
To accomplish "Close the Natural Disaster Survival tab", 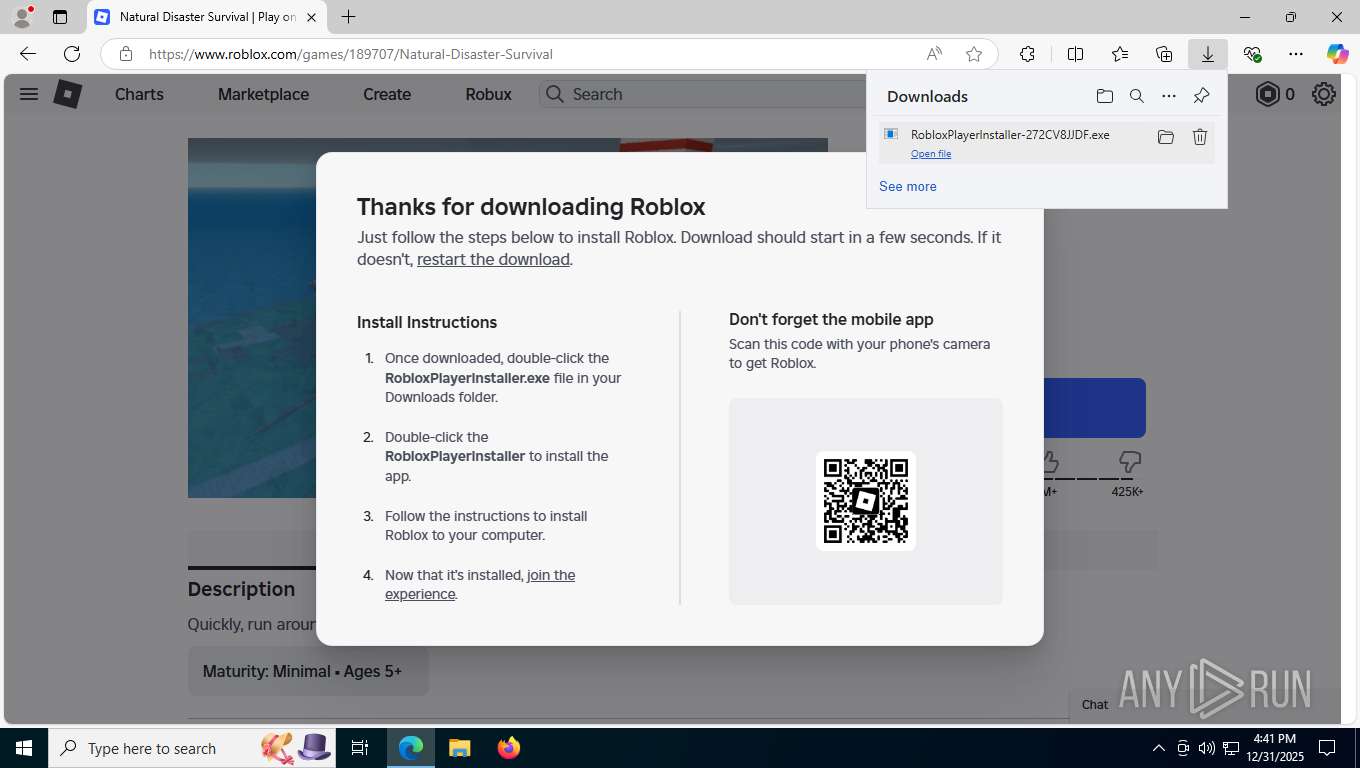I will tap(312, 17).
